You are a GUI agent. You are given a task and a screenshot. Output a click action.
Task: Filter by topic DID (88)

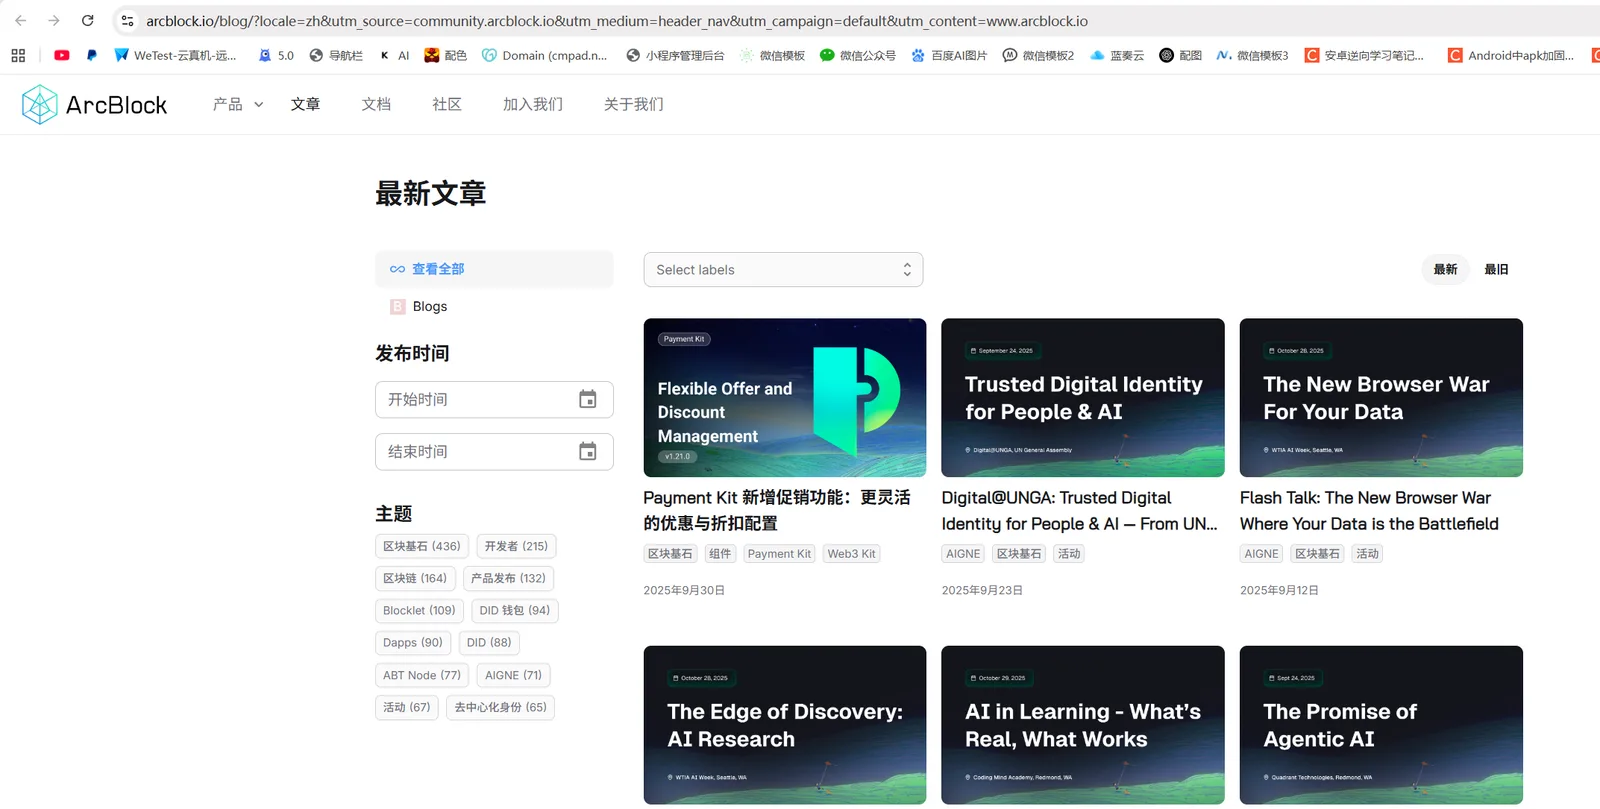pos(489,642)
